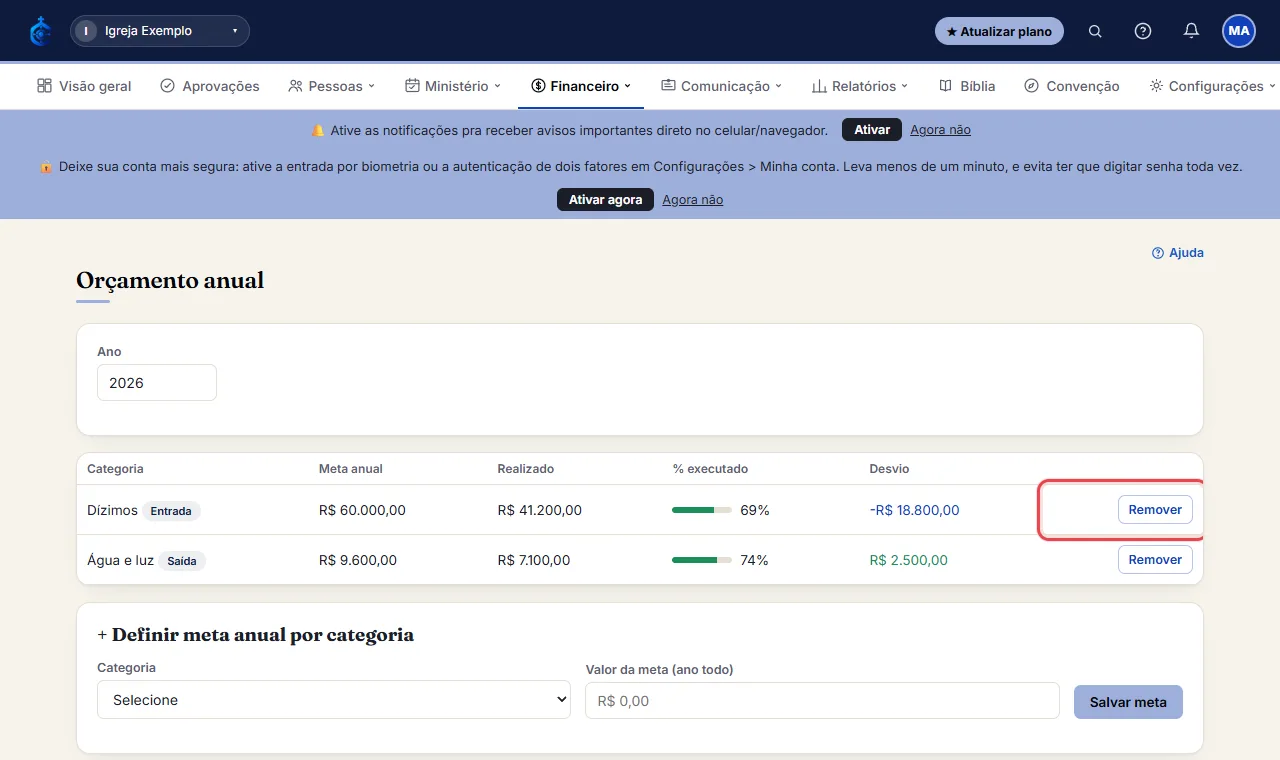Screen dimensions: 1280x760
Task: Click the Visão geral grid icon
Action: click(x=44, y=86)
